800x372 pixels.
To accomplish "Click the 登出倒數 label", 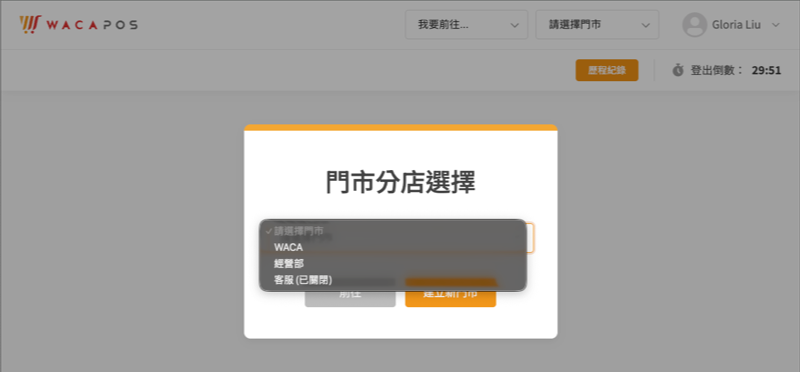I will [x=717, y=70].
